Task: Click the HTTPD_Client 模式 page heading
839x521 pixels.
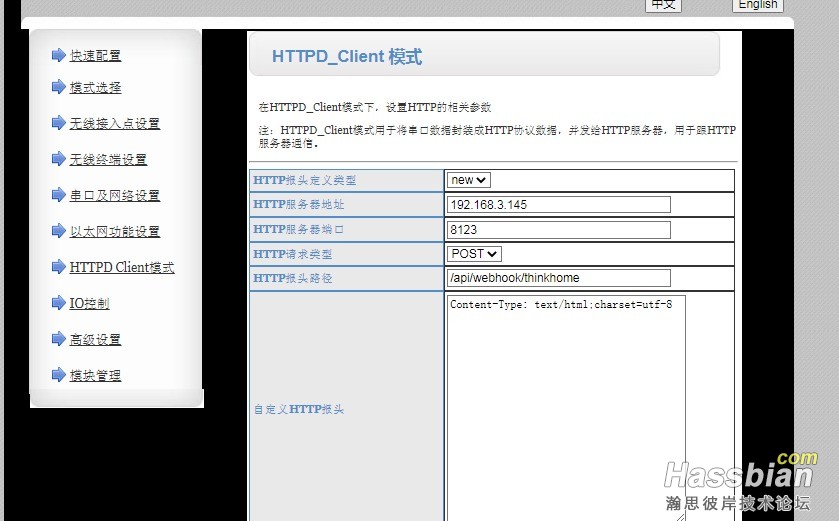Action: pos(347,56)
